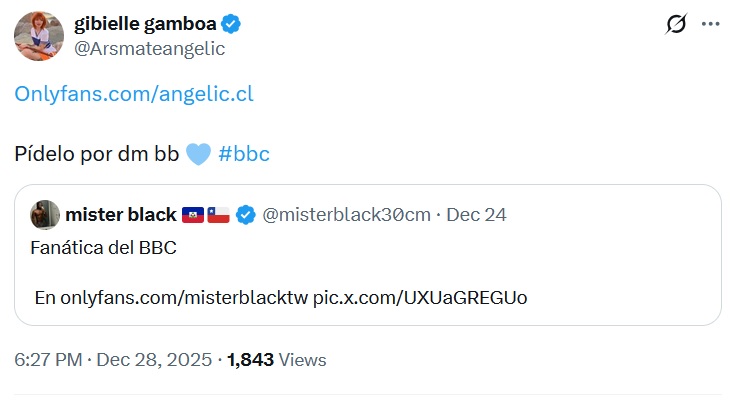This screenshot has width=730, height=402.
Task: Open the three-dot more options menu
Action: coord(710,25)
